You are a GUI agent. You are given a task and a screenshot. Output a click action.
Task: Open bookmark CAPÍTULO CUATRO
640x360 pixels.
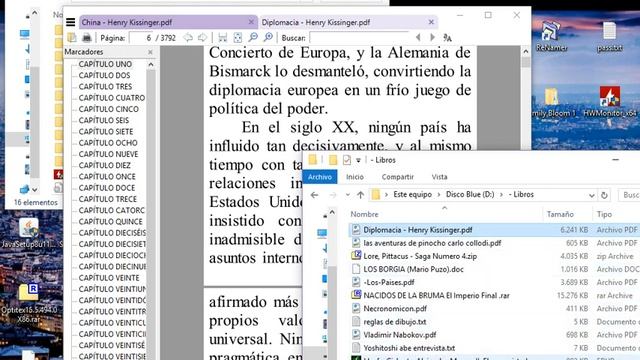coord(112,98)
